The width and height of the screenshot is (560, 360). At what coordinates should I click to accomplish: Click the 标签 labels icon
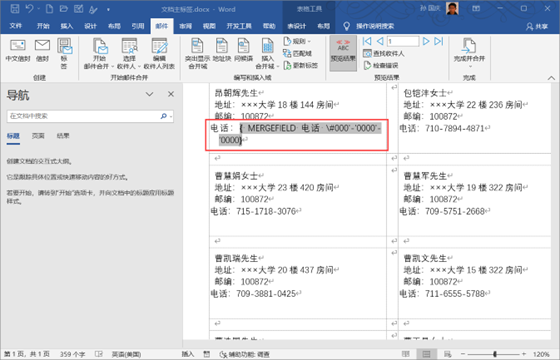[x=64, y=54]
